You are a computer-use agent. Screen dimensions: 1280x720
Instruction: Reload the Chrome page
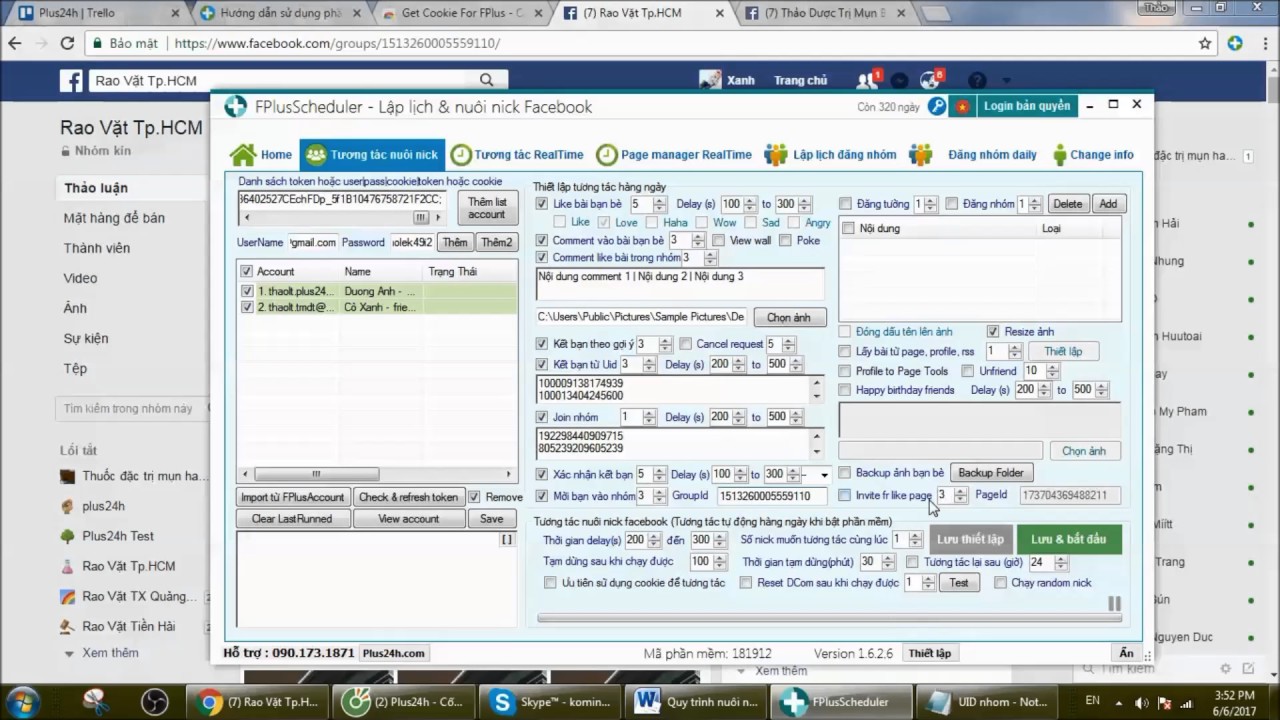coord(67,44)
